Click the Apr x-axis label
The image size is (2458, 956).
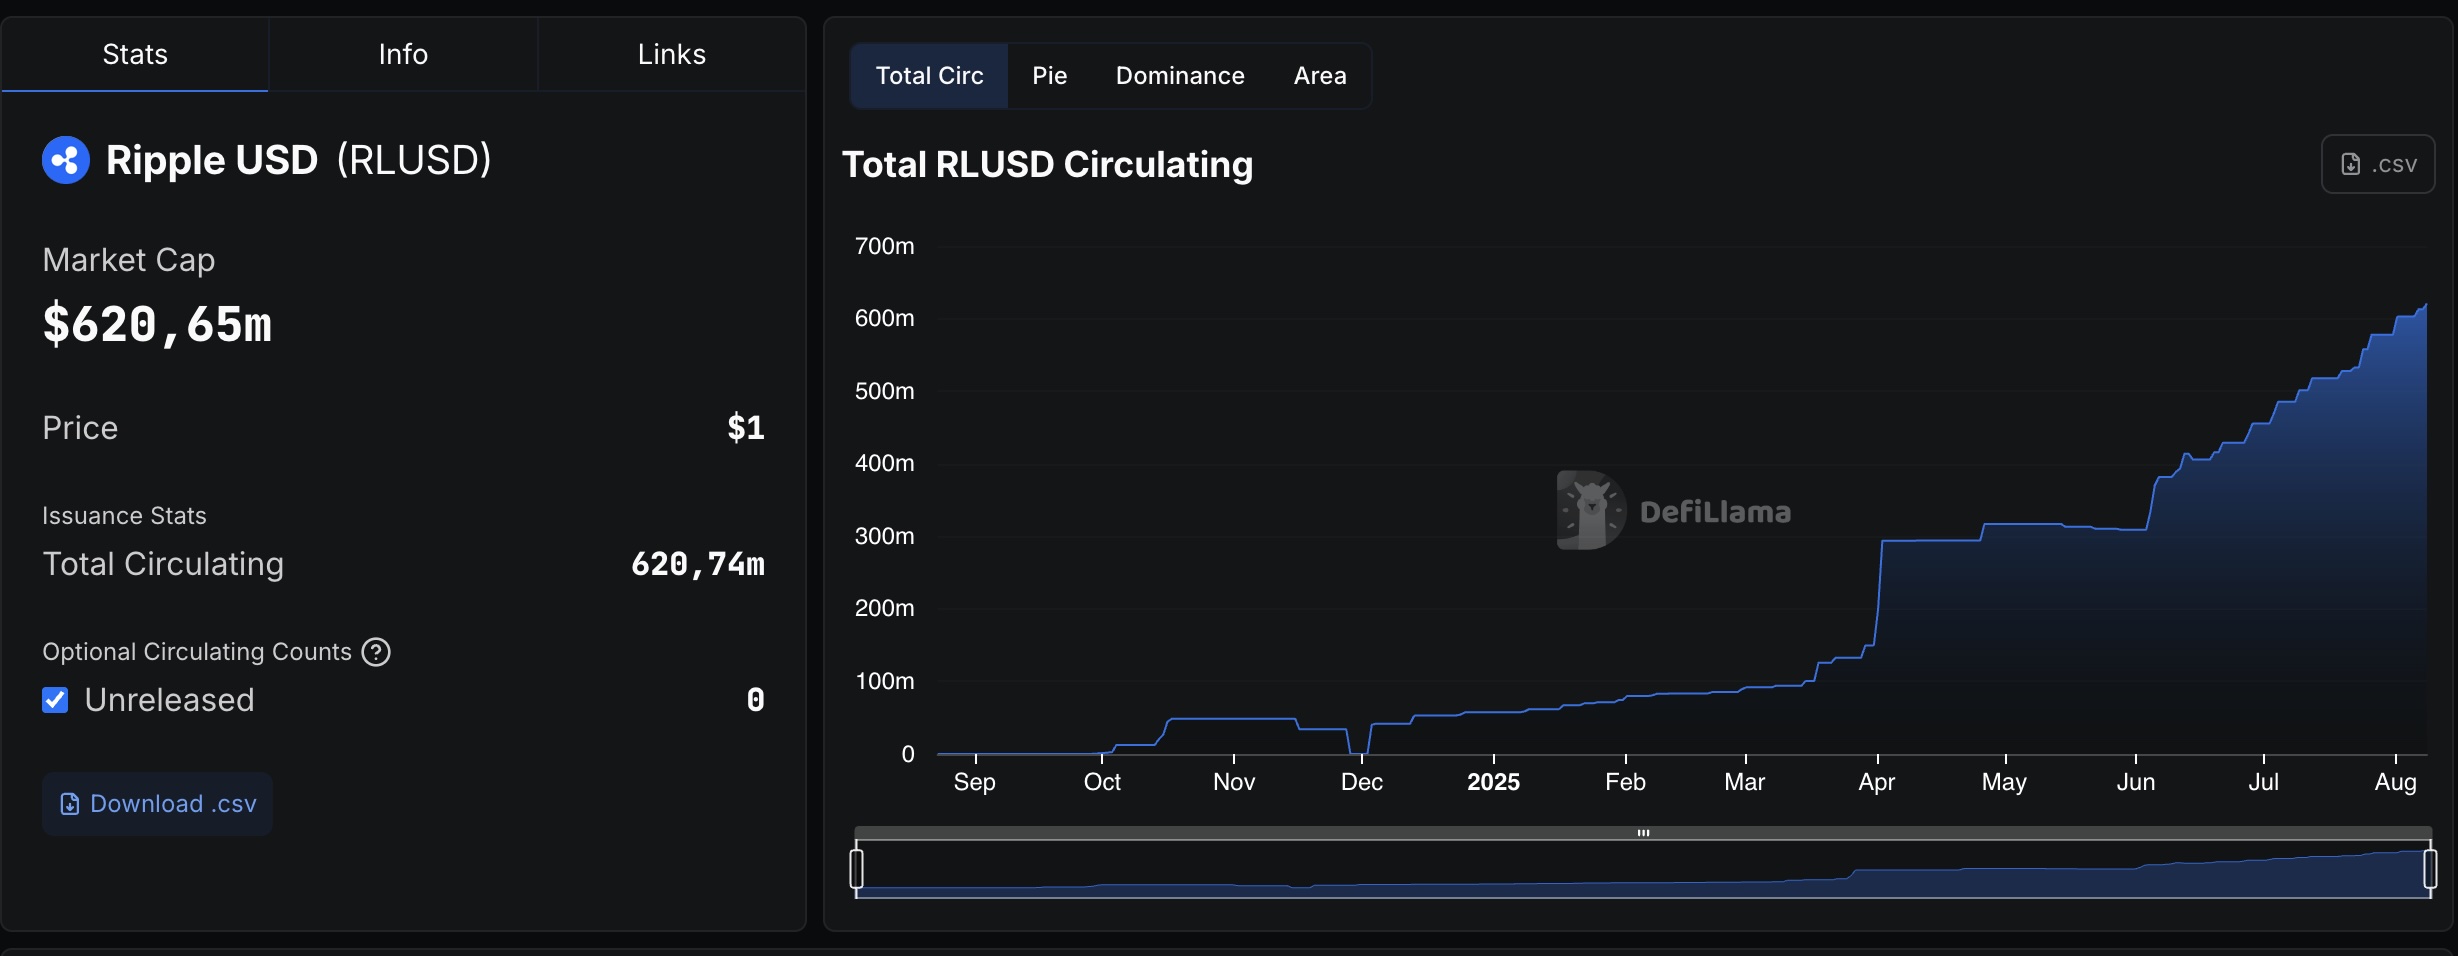(1877, 782)
